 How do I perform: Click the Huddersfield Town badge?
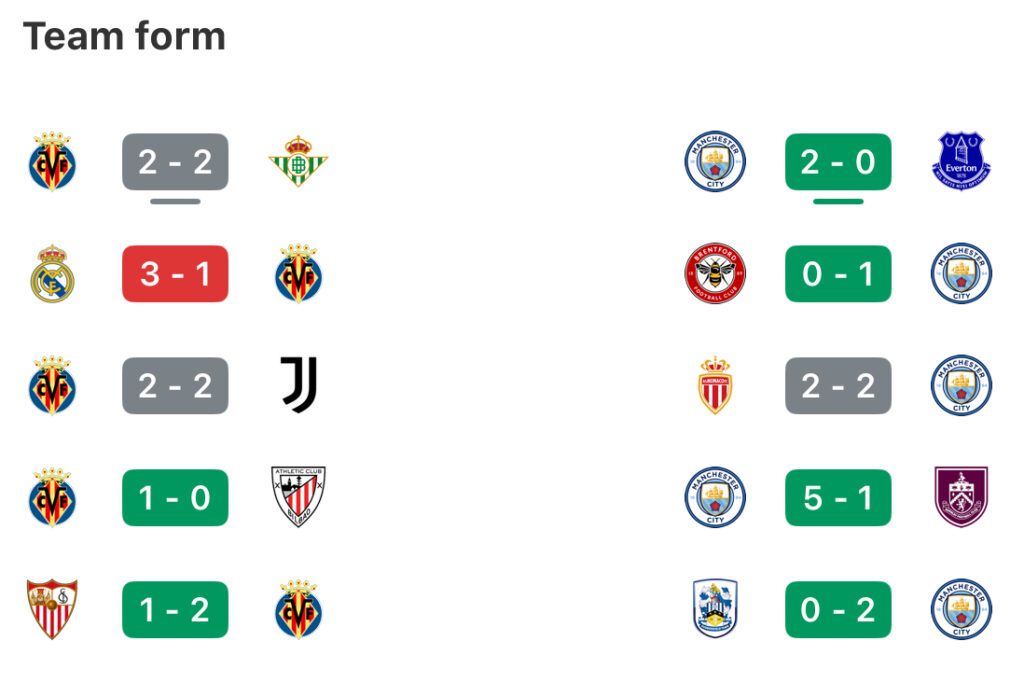pyautogui.click(x=715, y=609)
